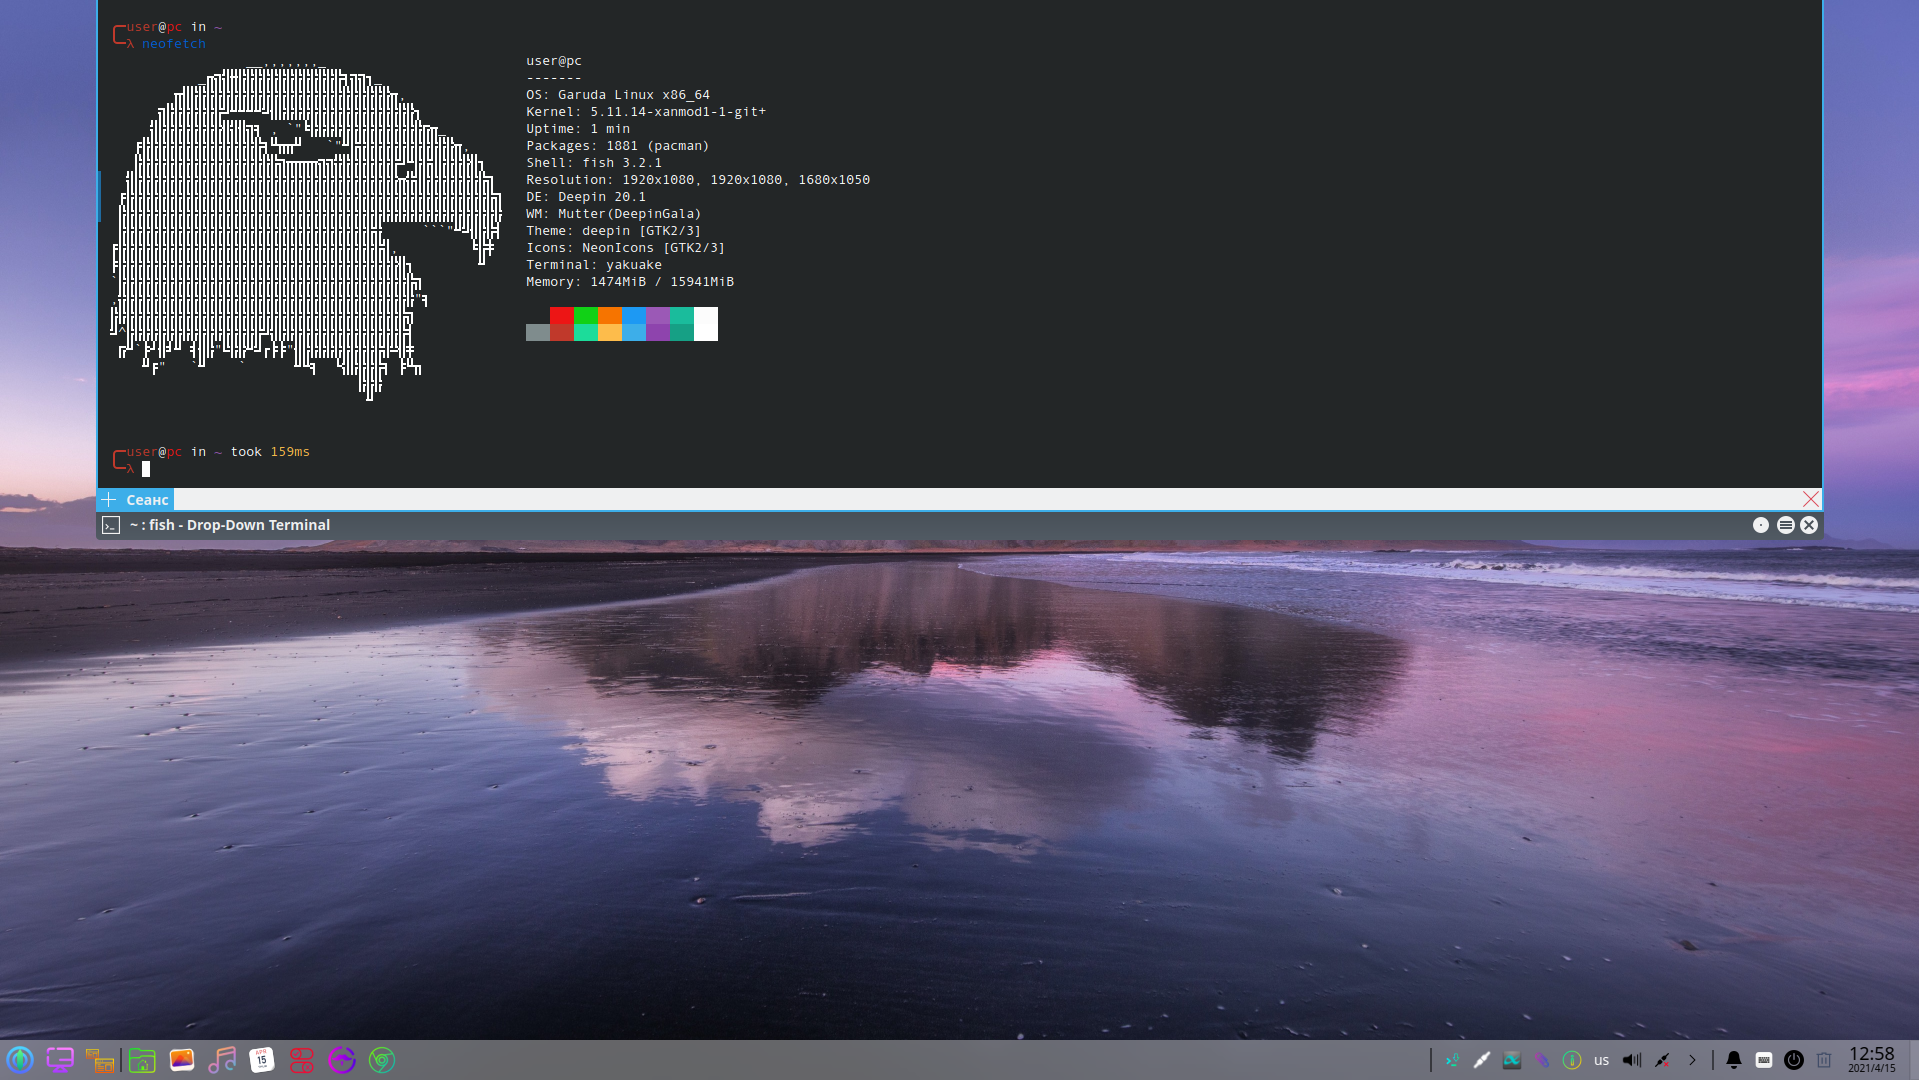Click the show desktop strip at panel edge
The height and width of the screenshot is (1080, 1919).
(x=1914, y=1060)
